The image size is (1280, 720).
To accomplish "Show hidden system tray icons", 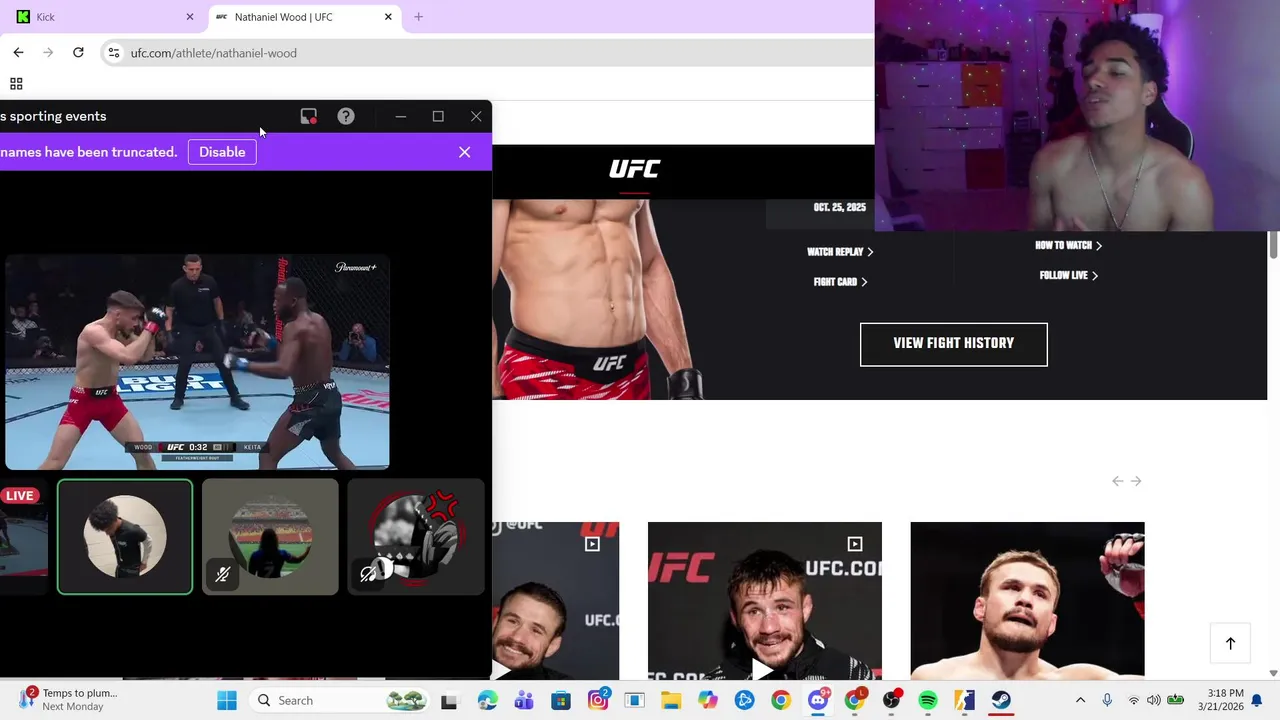I will (x=1080, y=700).
